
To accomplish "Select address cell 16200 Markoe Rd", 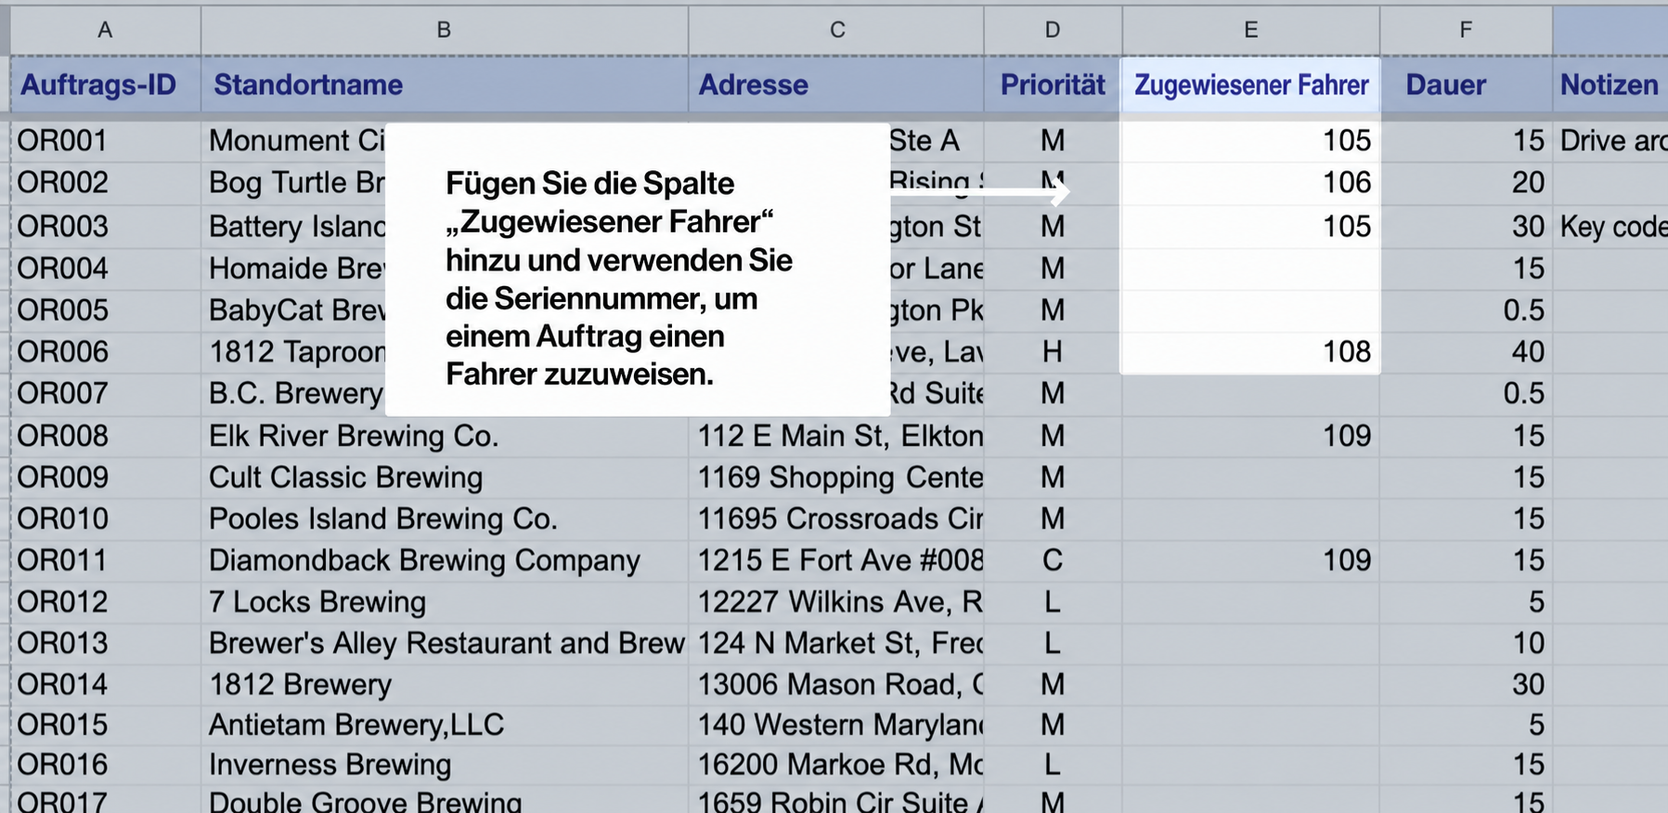I will pos(837,765).
